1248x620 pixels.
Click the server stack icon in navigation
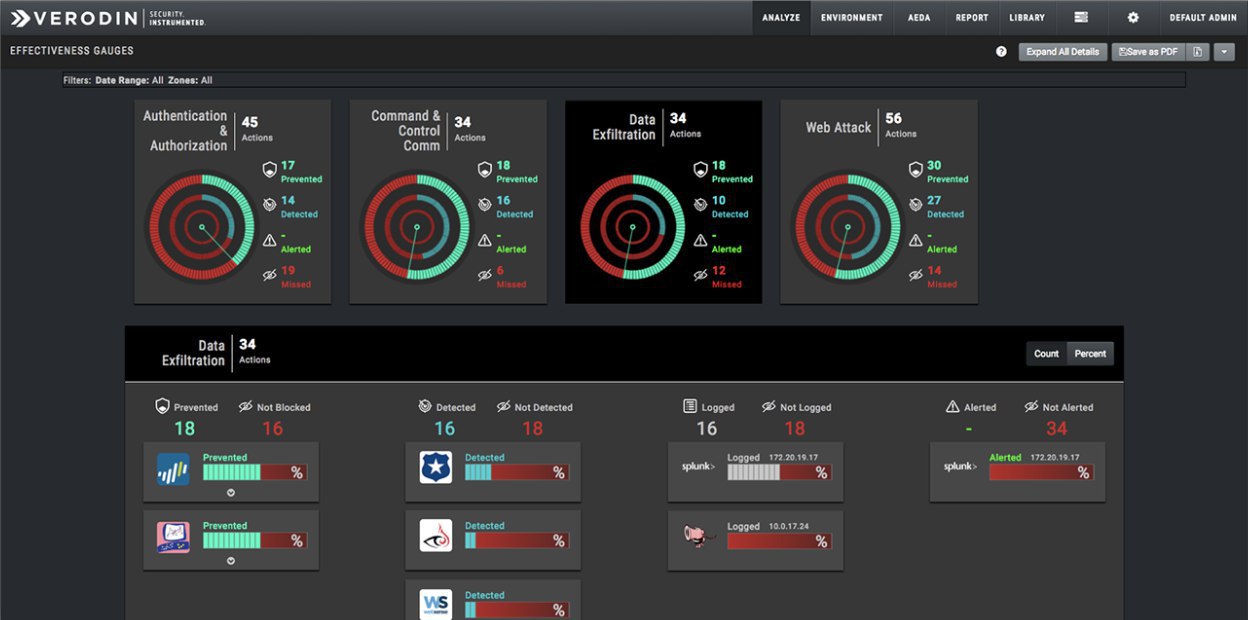(1081, 17)
